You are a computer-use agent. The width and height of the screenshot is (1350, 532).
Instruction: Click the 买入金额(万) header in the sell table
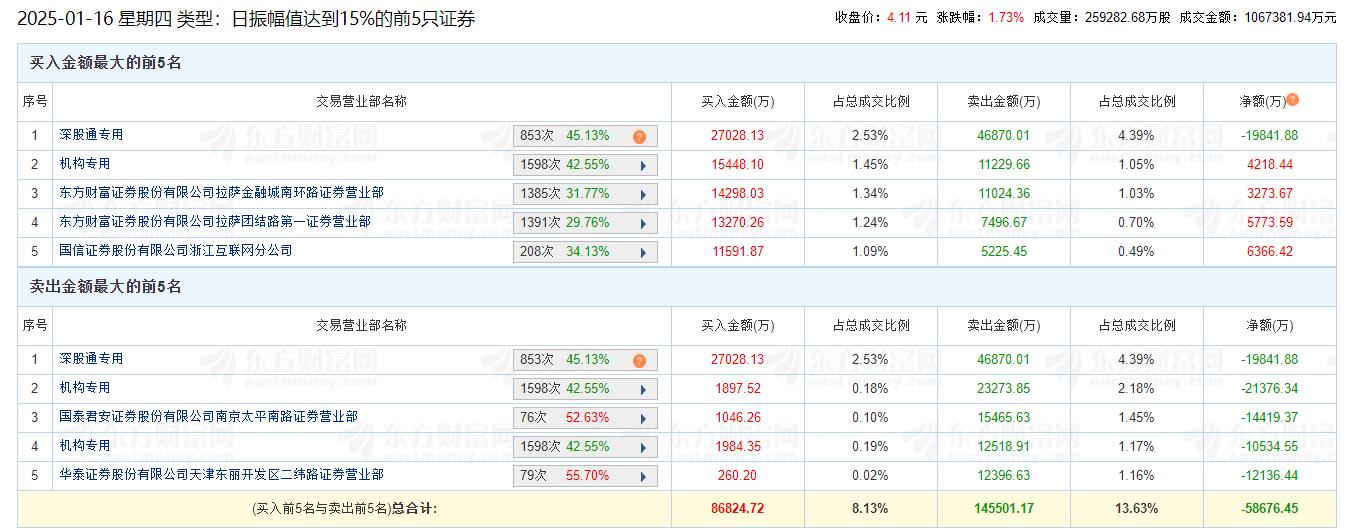click(x=737, y=326)
